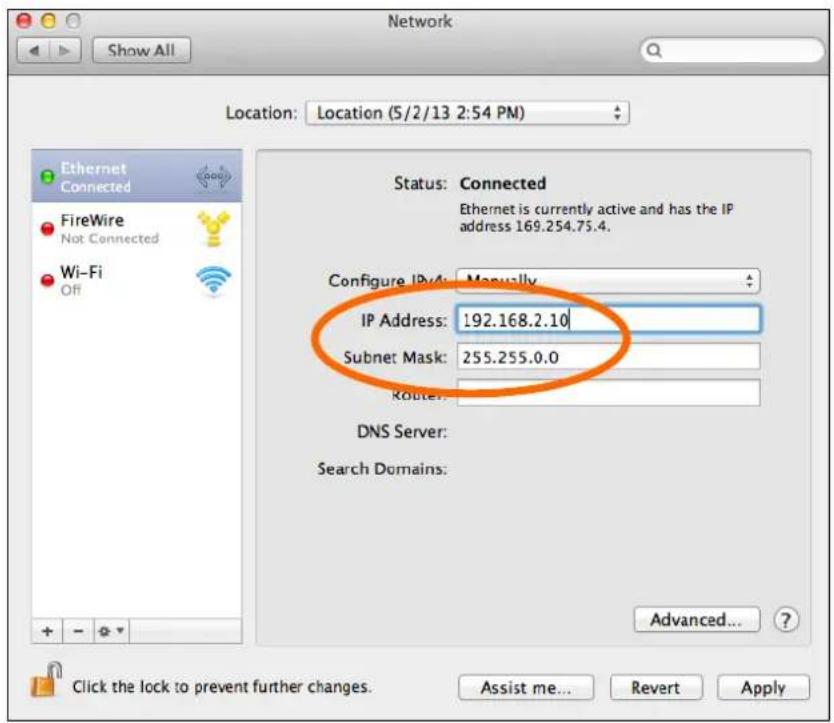The height and width of the screenshot is (723, 834).
Task: Click the Connected status text
Action: (x=503, y=184)
